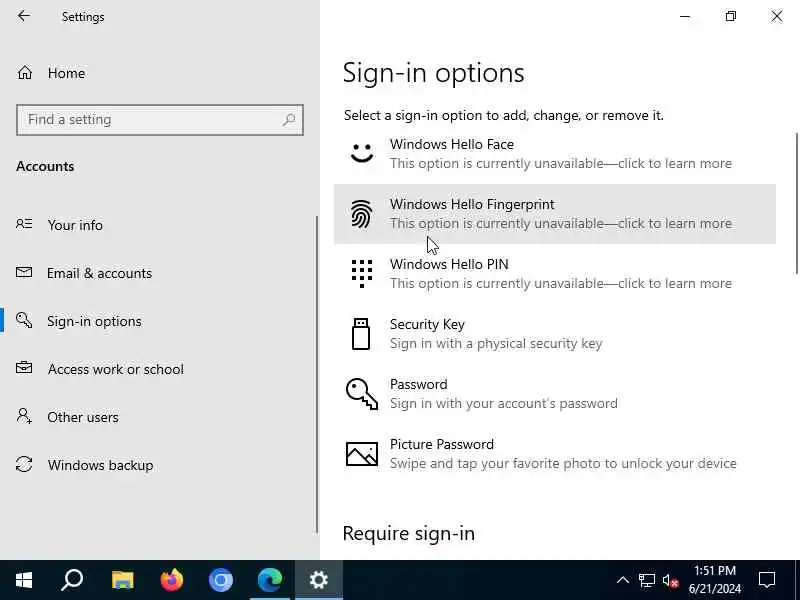Click the Access work or school briefcase icon
The width and height of the screenshot is (800, 600).
[x=24, y=368]
